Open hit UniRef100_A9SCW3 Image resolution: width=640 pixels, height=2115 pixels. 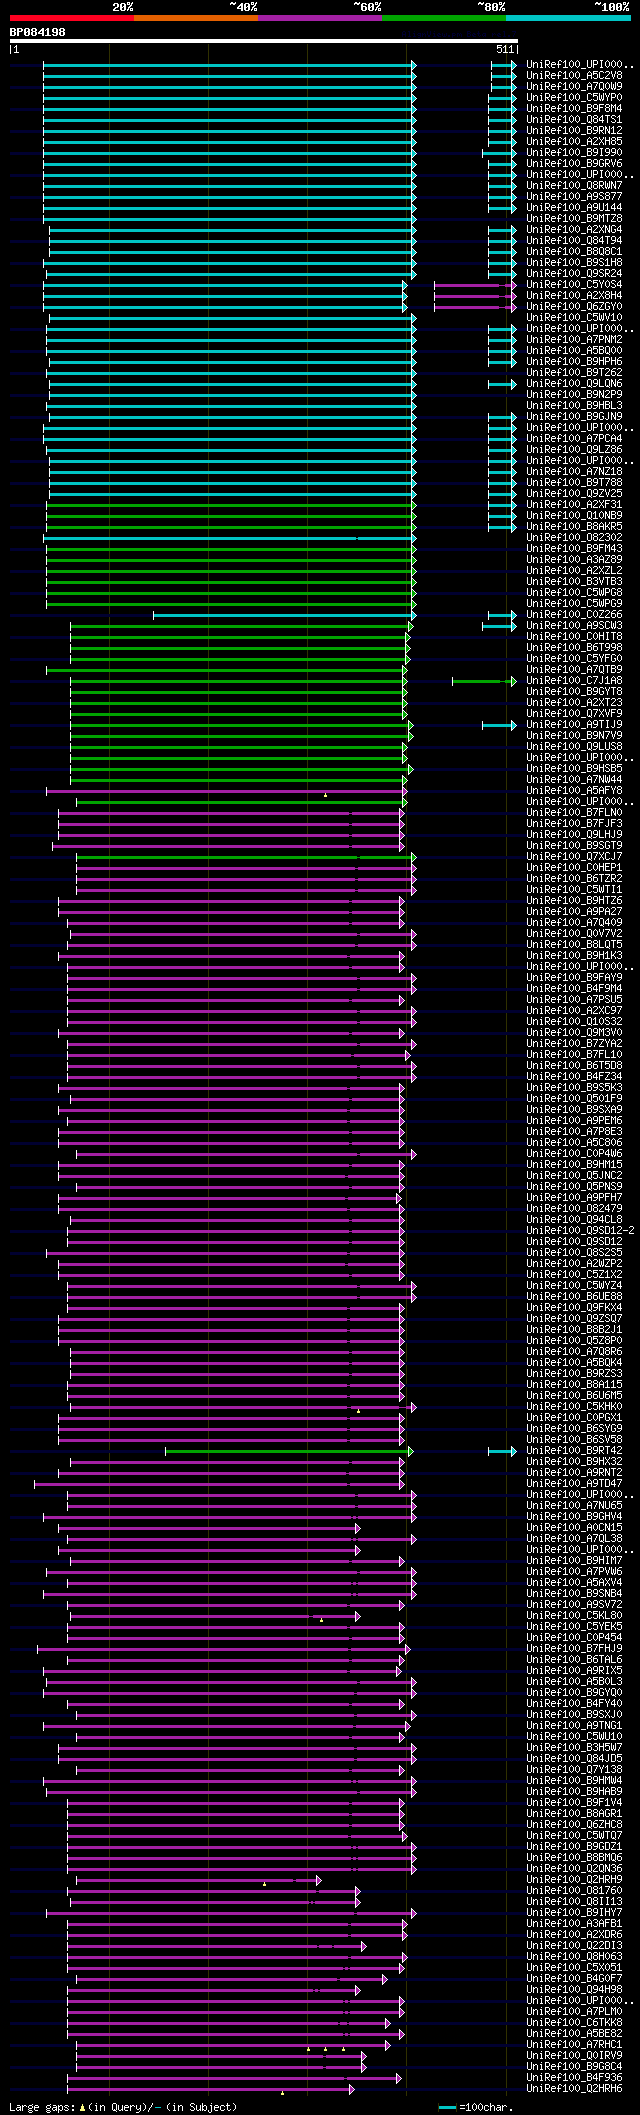tap(574, 625)
